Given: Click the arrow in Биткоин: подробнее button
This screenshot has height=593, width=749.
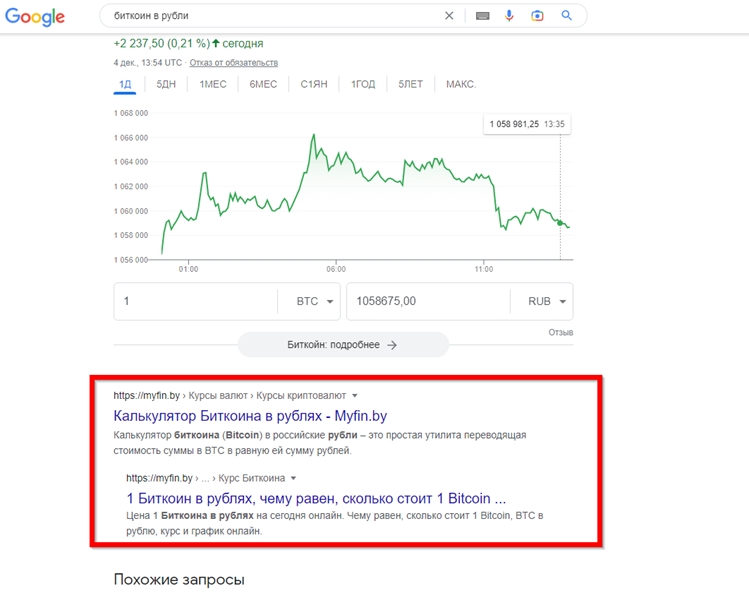Looking at the screenshot, I should click(392, 345).
